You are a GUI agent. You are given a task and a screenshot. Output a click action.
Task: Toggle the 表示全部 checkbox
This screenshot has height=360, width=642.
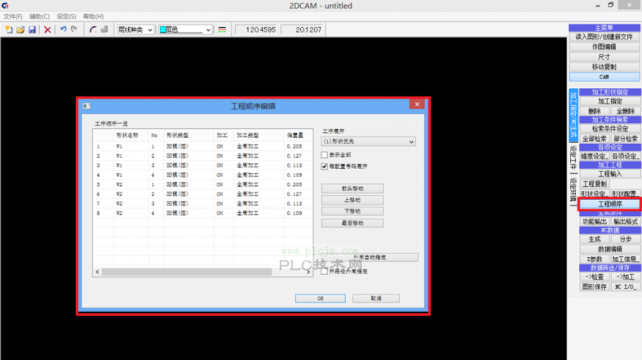click(324, 155)
